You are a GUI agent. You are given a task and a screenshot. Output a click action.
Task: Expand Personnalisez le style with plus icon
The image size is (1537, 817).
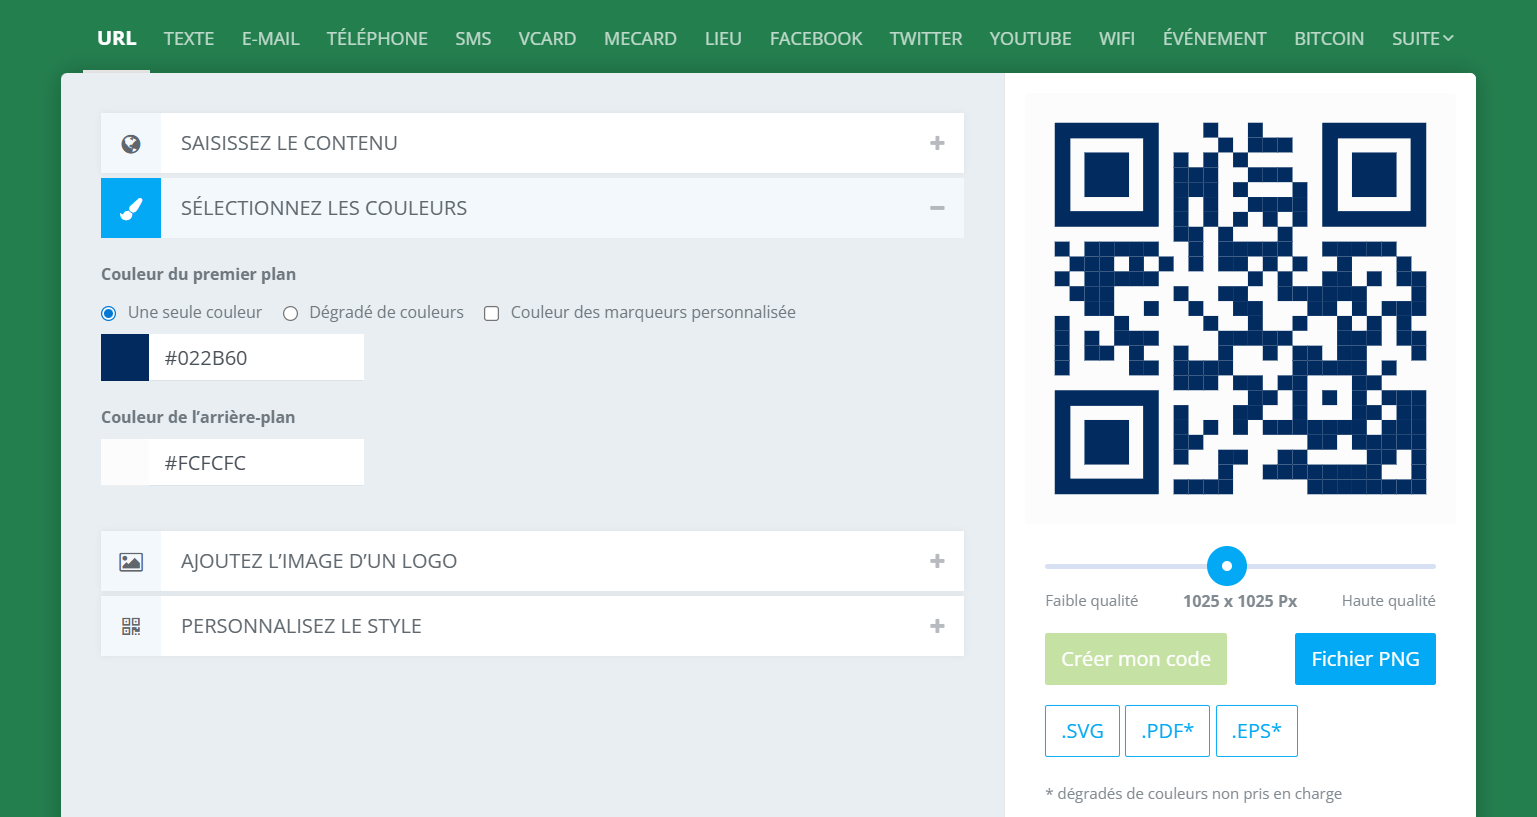tap(937, 626)
